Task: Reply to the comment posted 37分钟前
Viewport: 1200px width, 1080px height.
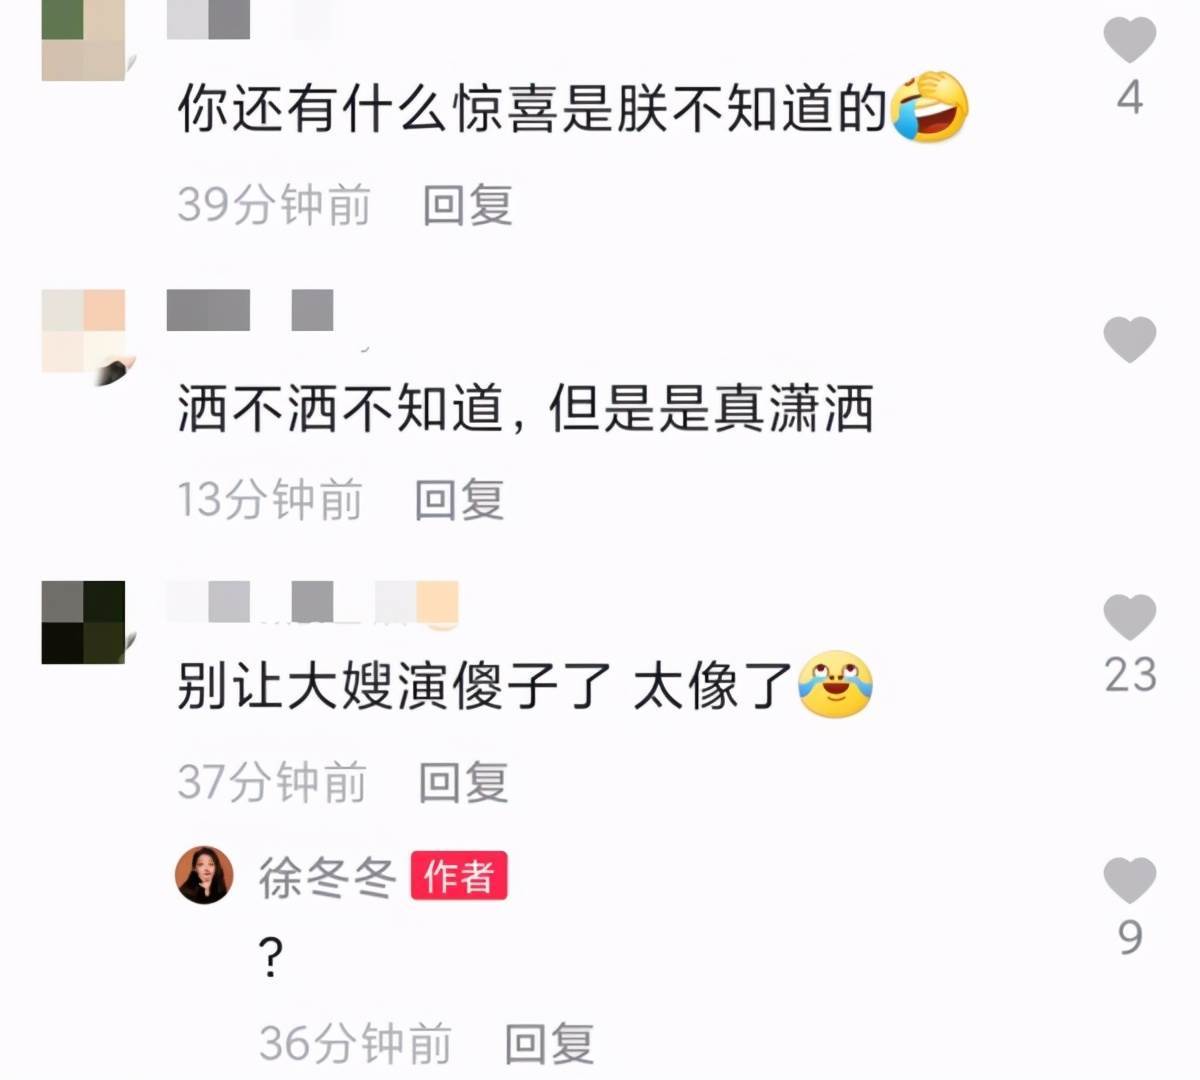Action: click(x=463, y=782)
